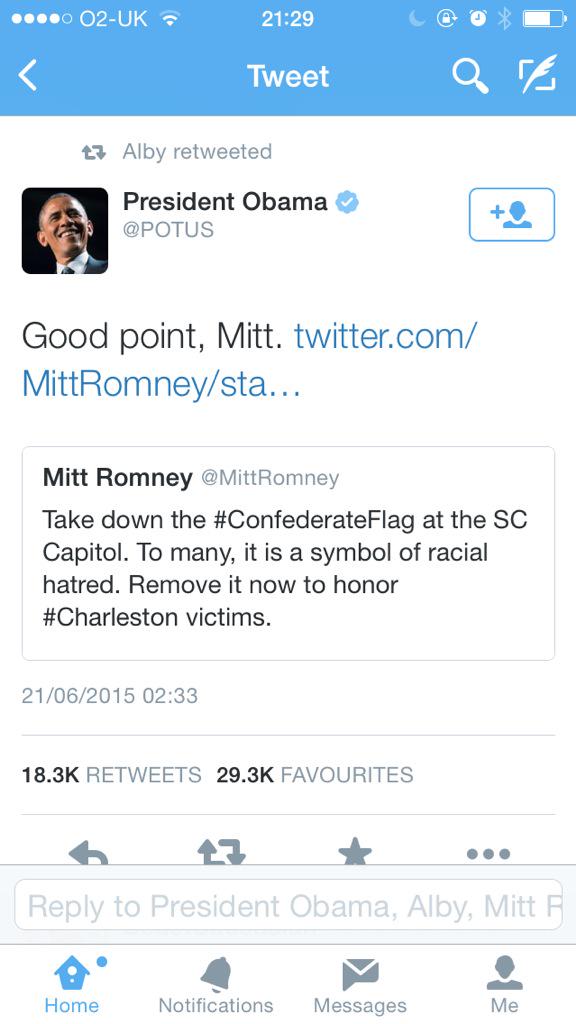This screenshot has height=1024, width=576.
Task: Tap the compose new tweet icon
Action: (x=536, y=76)
